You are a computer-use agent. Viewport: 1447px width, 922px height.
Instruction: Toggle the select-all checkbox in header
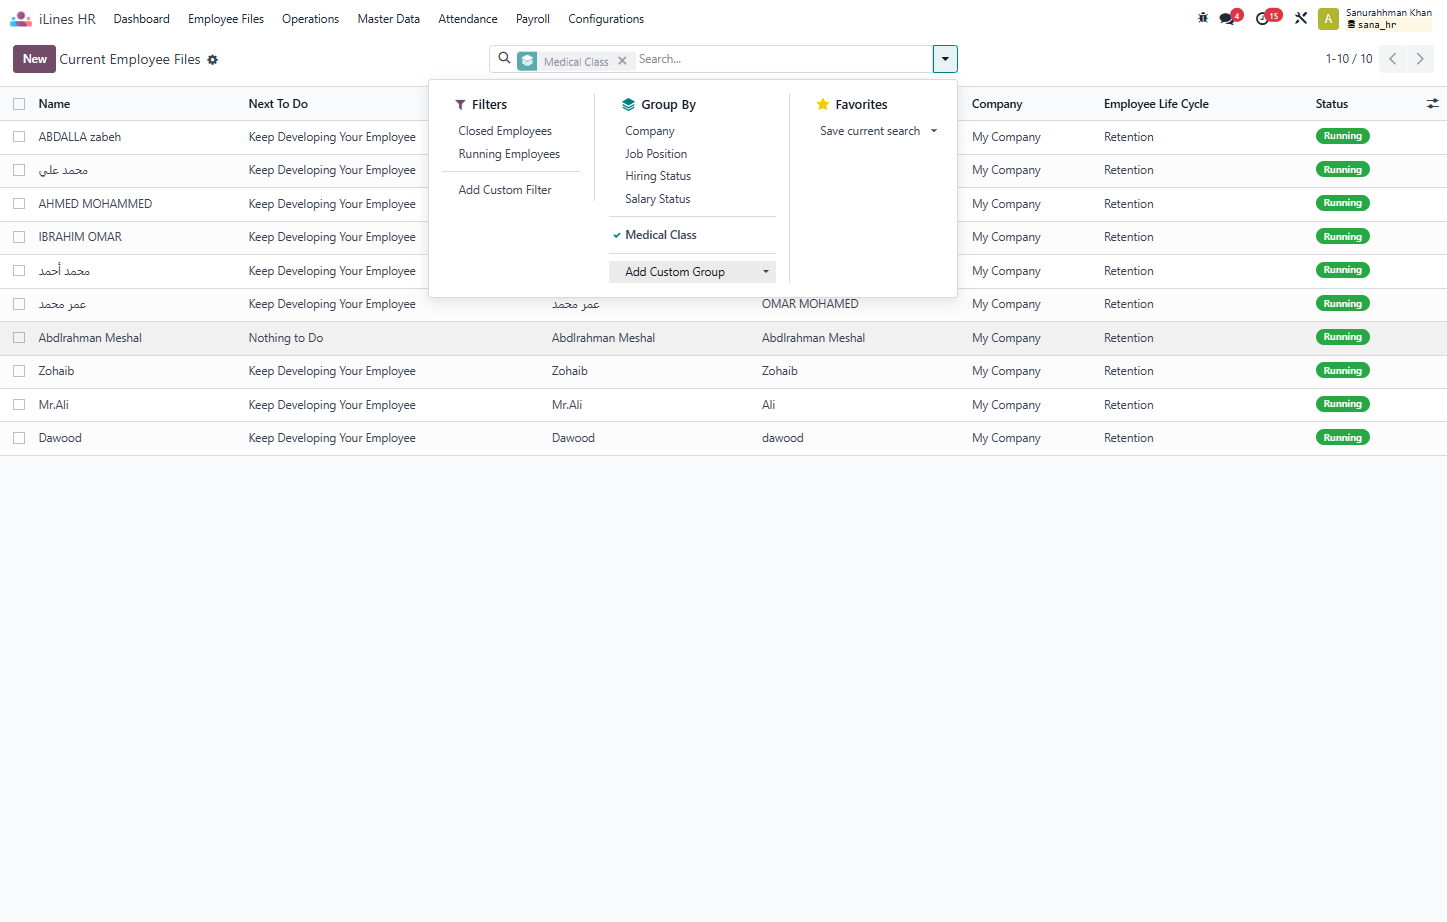(19, 104)
